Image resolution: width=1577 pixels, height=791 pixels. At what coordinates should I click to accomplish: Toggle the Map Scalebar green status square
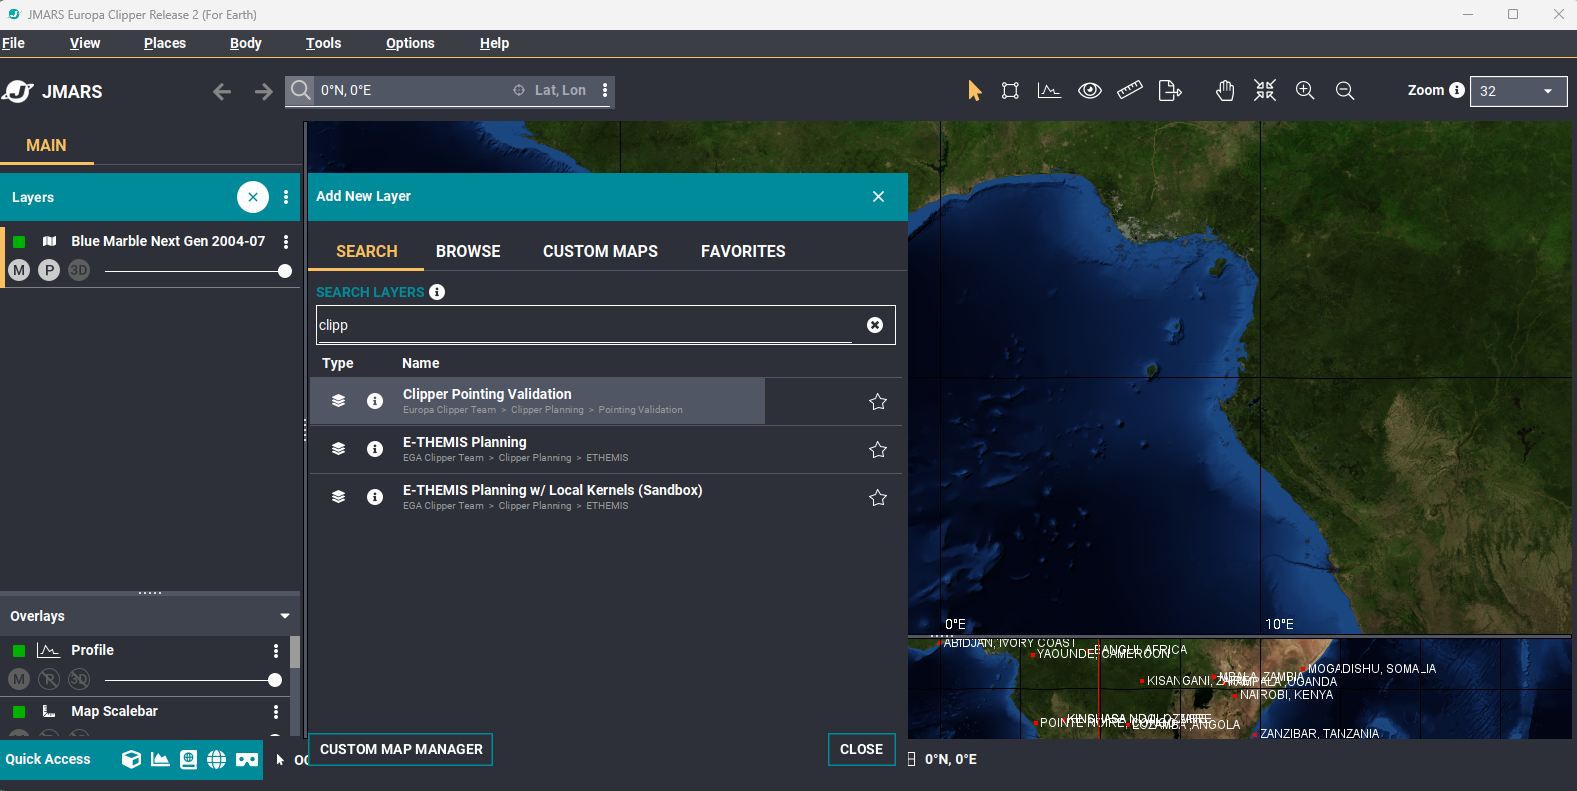coord(19,712)
